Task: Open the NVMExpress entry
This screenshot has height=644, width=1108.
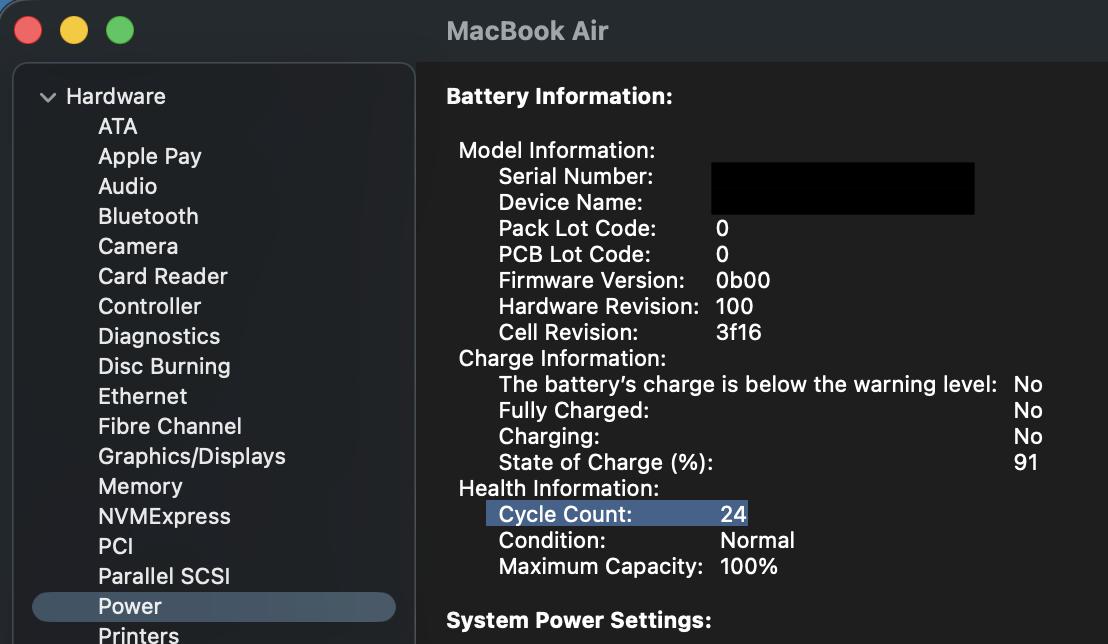Action: [164, 517]
